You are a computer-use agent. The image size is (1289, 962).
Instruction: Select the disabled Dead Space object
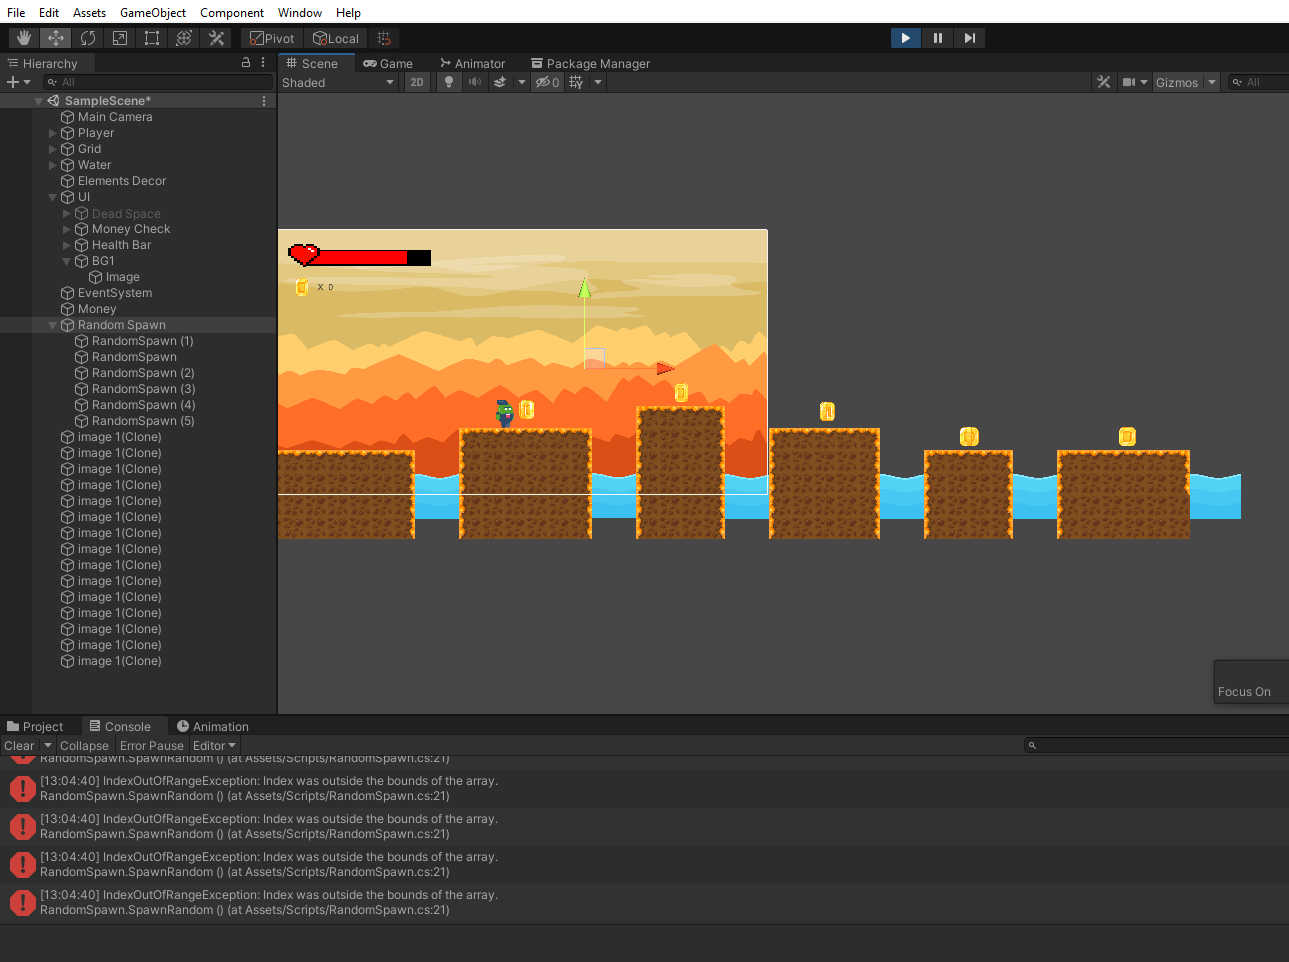pyautogui.click(x=126, y=213)
